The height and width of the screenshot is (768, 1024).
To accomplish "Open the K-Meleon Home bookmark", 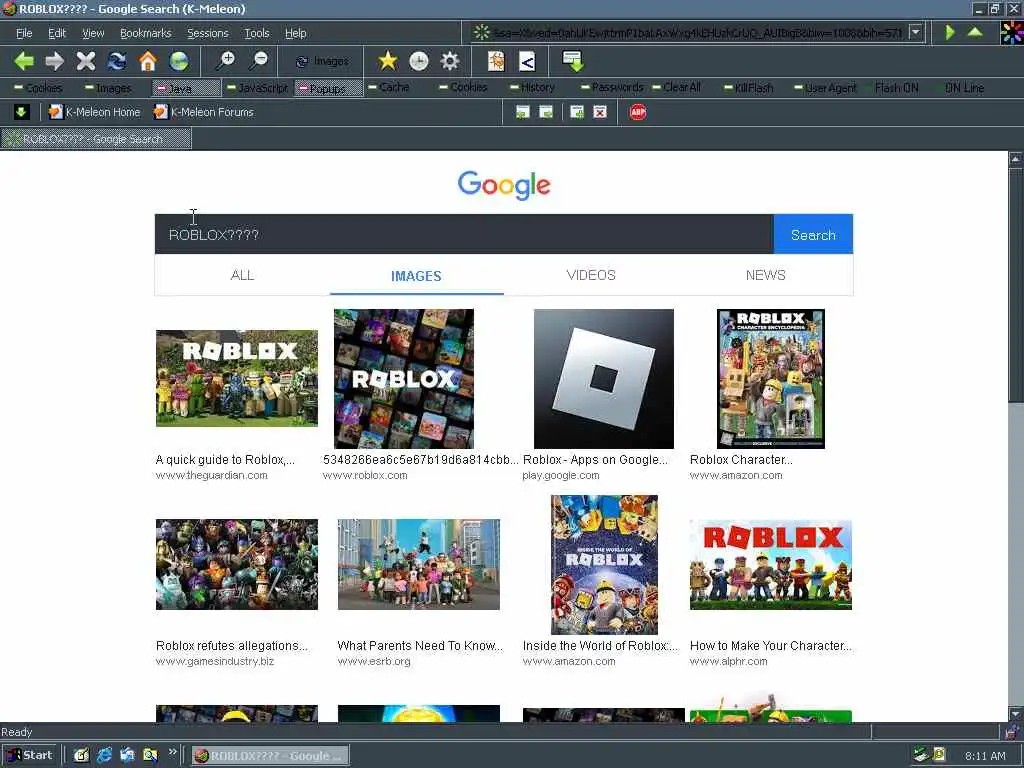I will coord(95,112).
